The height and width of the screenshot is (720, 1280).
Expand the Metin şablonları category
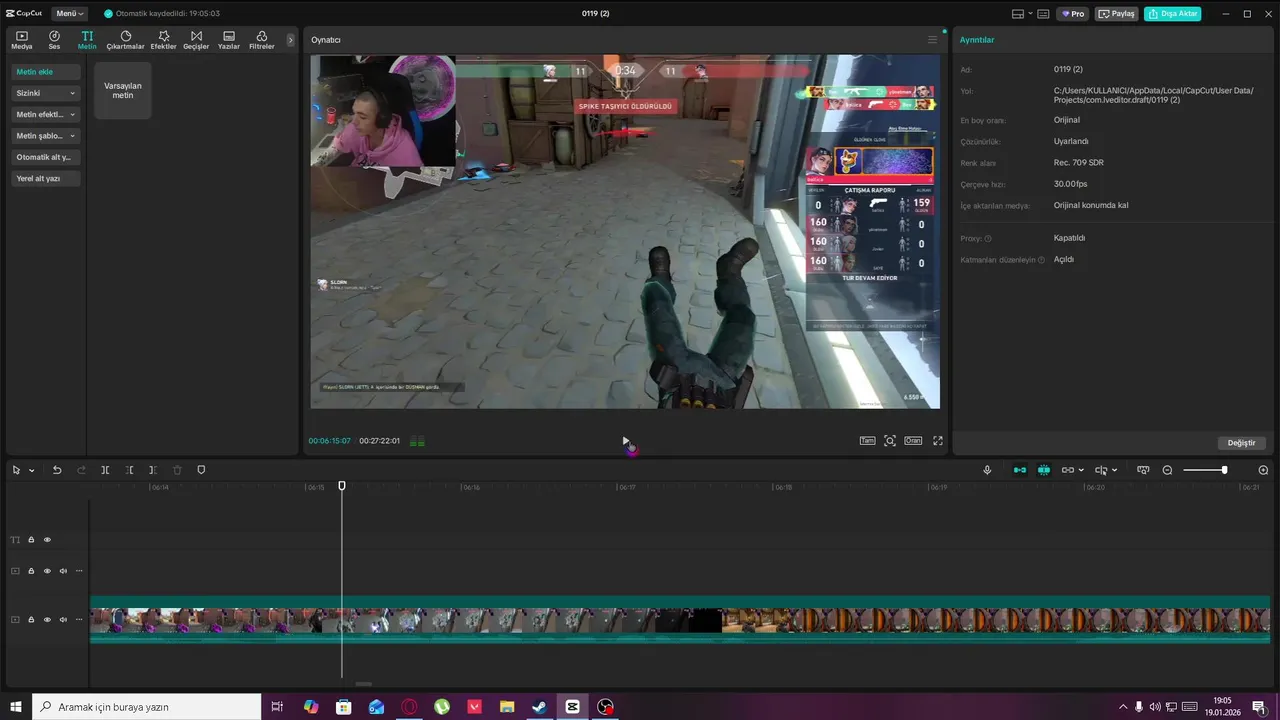(x=46, y=136)
